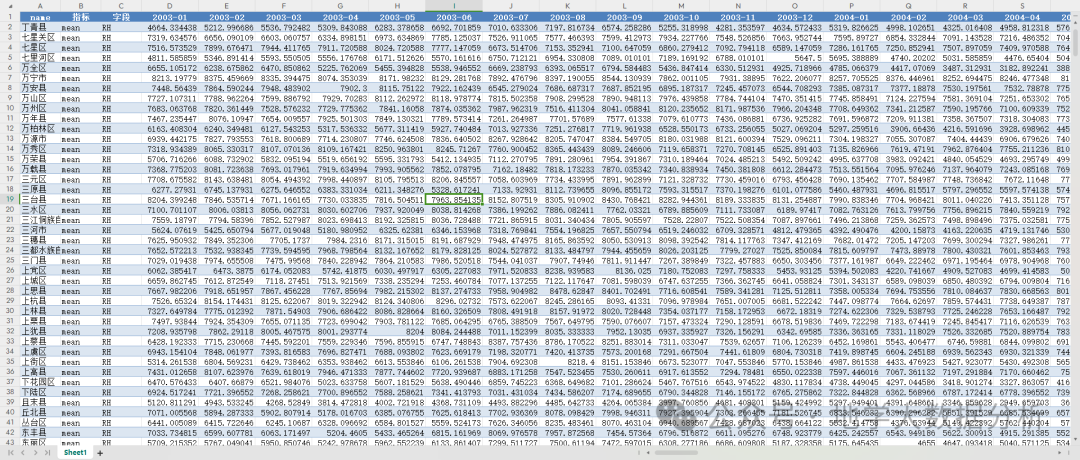Select the cell '东丰县'
Screen dimensions: 1080x460
coord(39,432)
